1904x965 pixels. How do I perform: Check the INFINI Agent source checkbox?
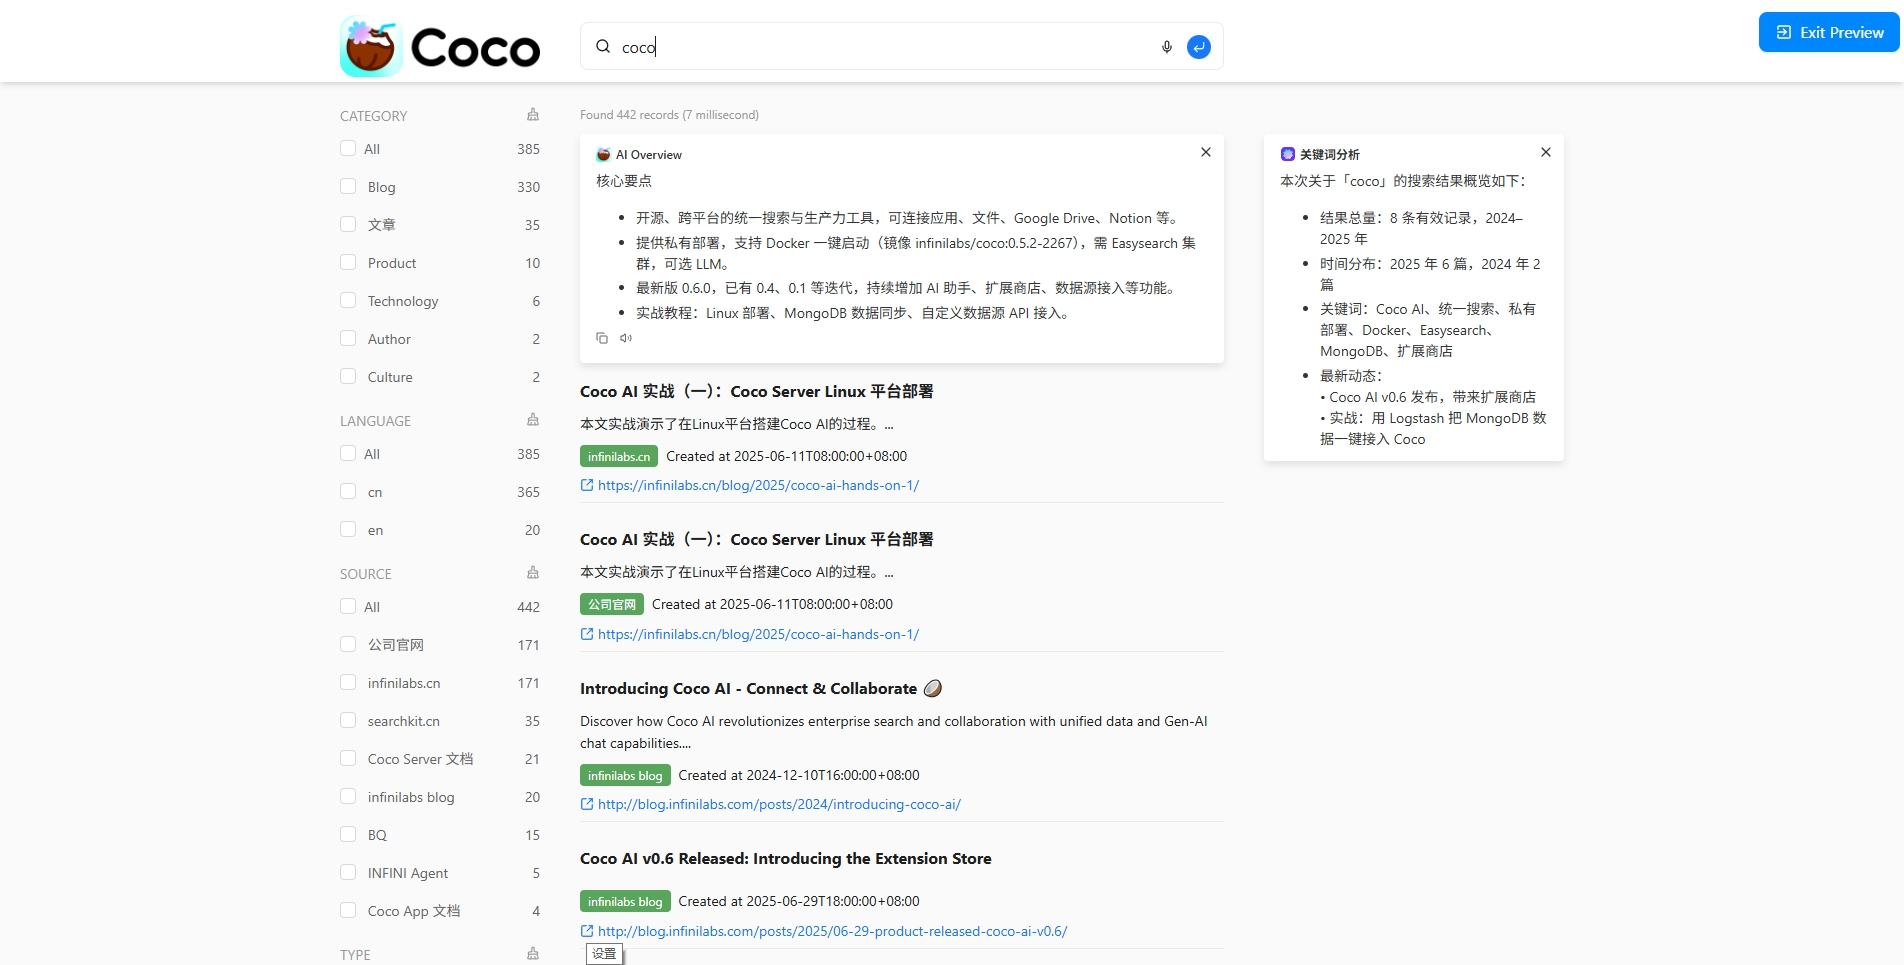point(348,872)
